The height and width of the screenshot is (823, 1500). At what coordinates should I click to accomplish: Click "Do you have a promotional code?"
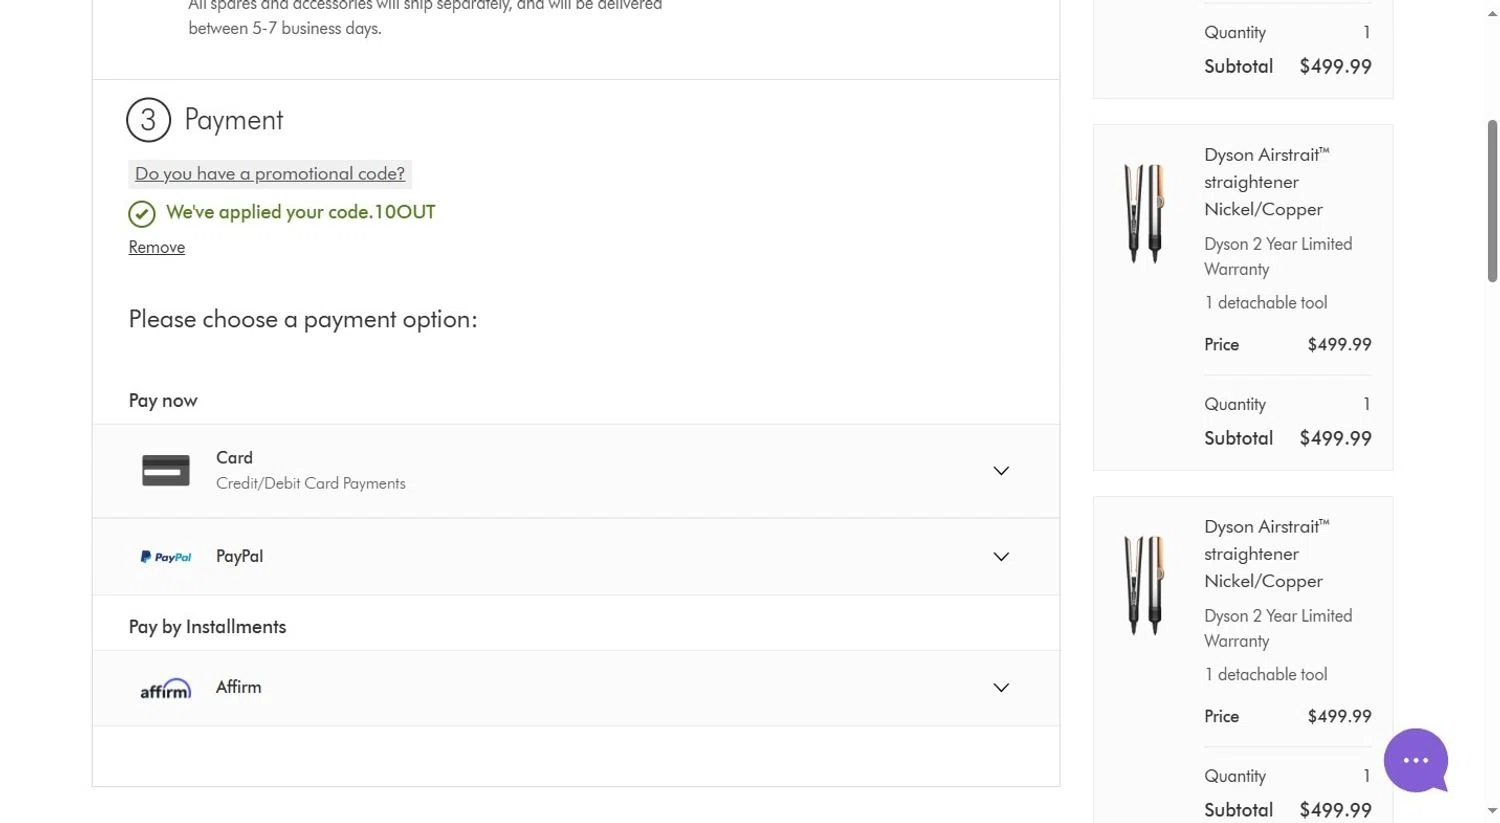[x=270, y=174]
